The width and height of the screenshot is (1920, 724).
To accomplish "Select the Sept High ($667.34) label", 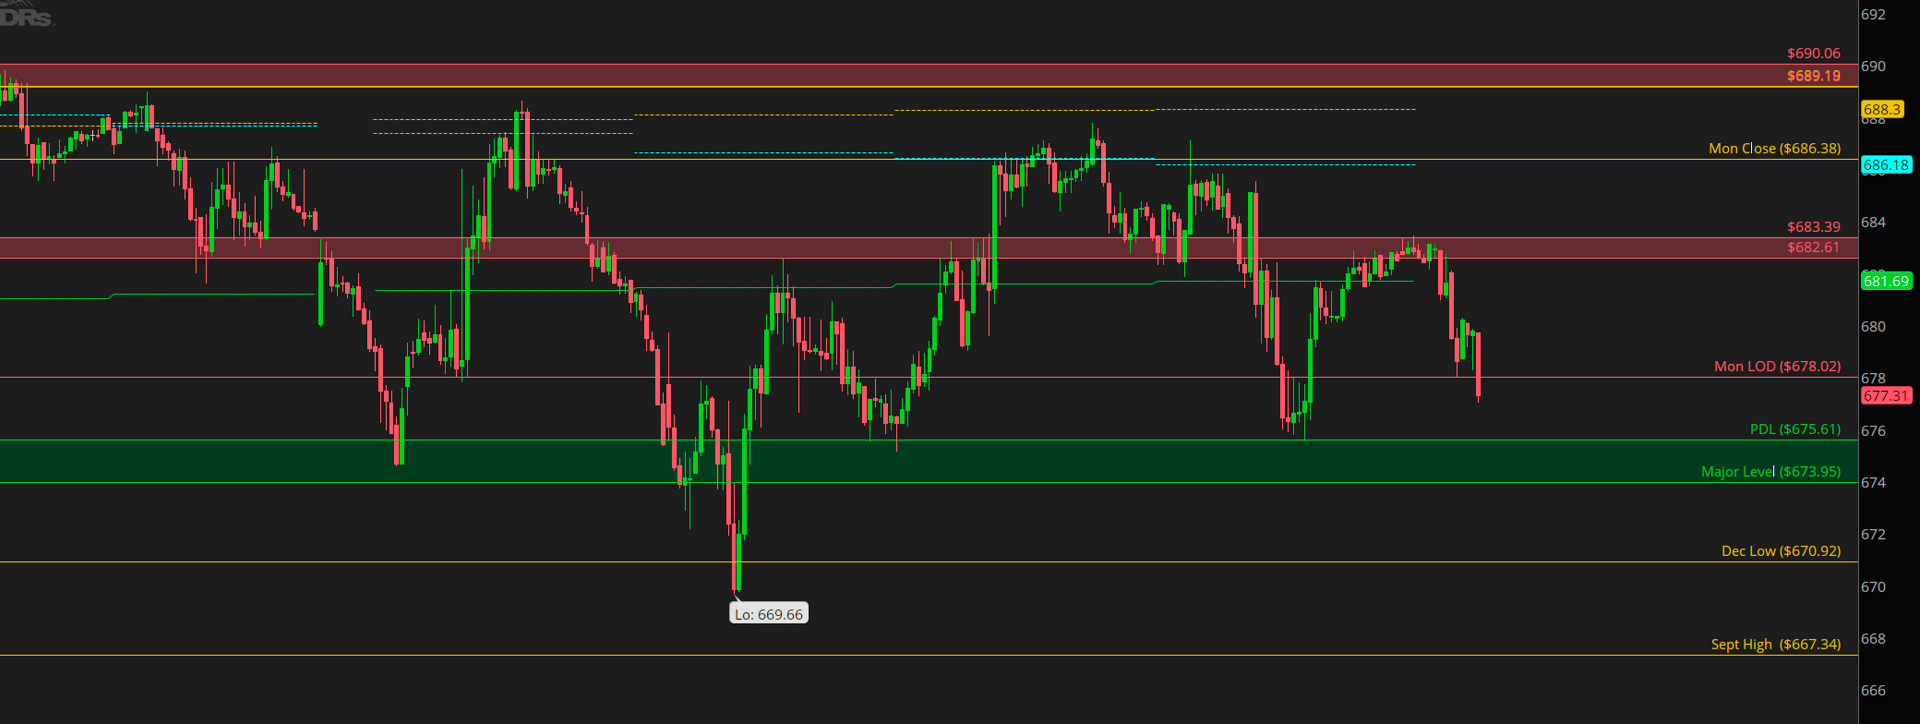I will point(1775,644).
